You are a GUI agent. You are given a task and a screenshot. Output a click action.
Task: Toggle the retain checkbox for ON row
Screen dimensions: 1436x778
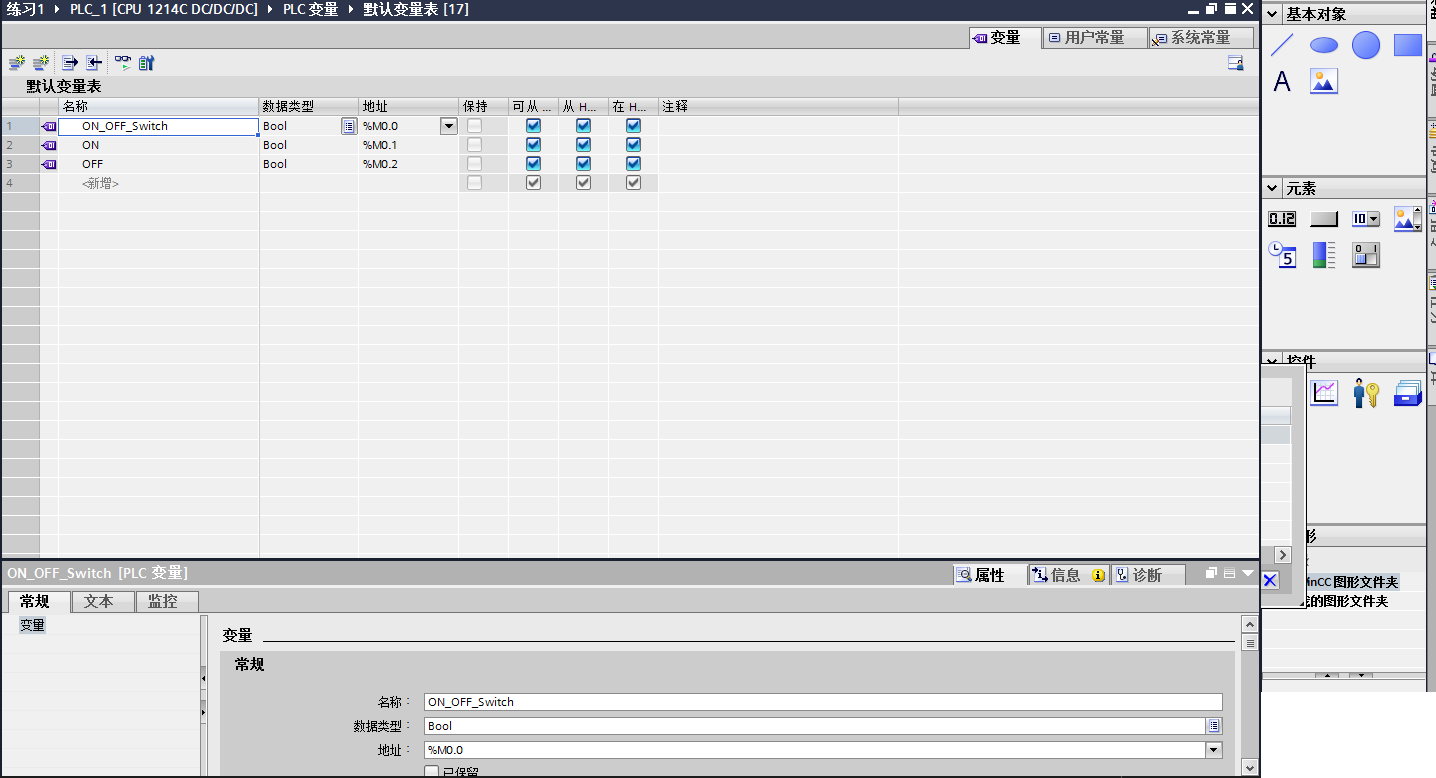tap(474, 145)
